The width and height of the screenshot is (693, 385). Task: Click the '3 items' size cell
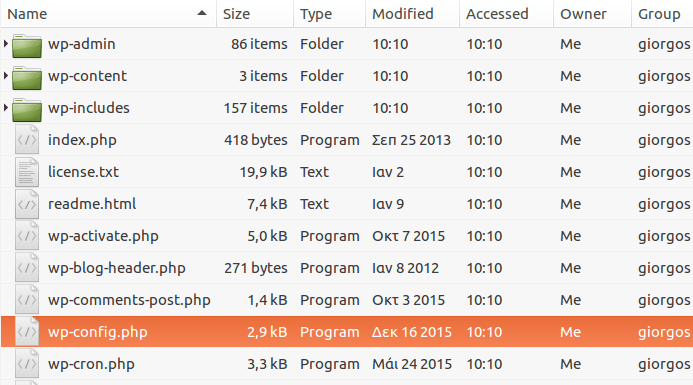coord(263,76)
